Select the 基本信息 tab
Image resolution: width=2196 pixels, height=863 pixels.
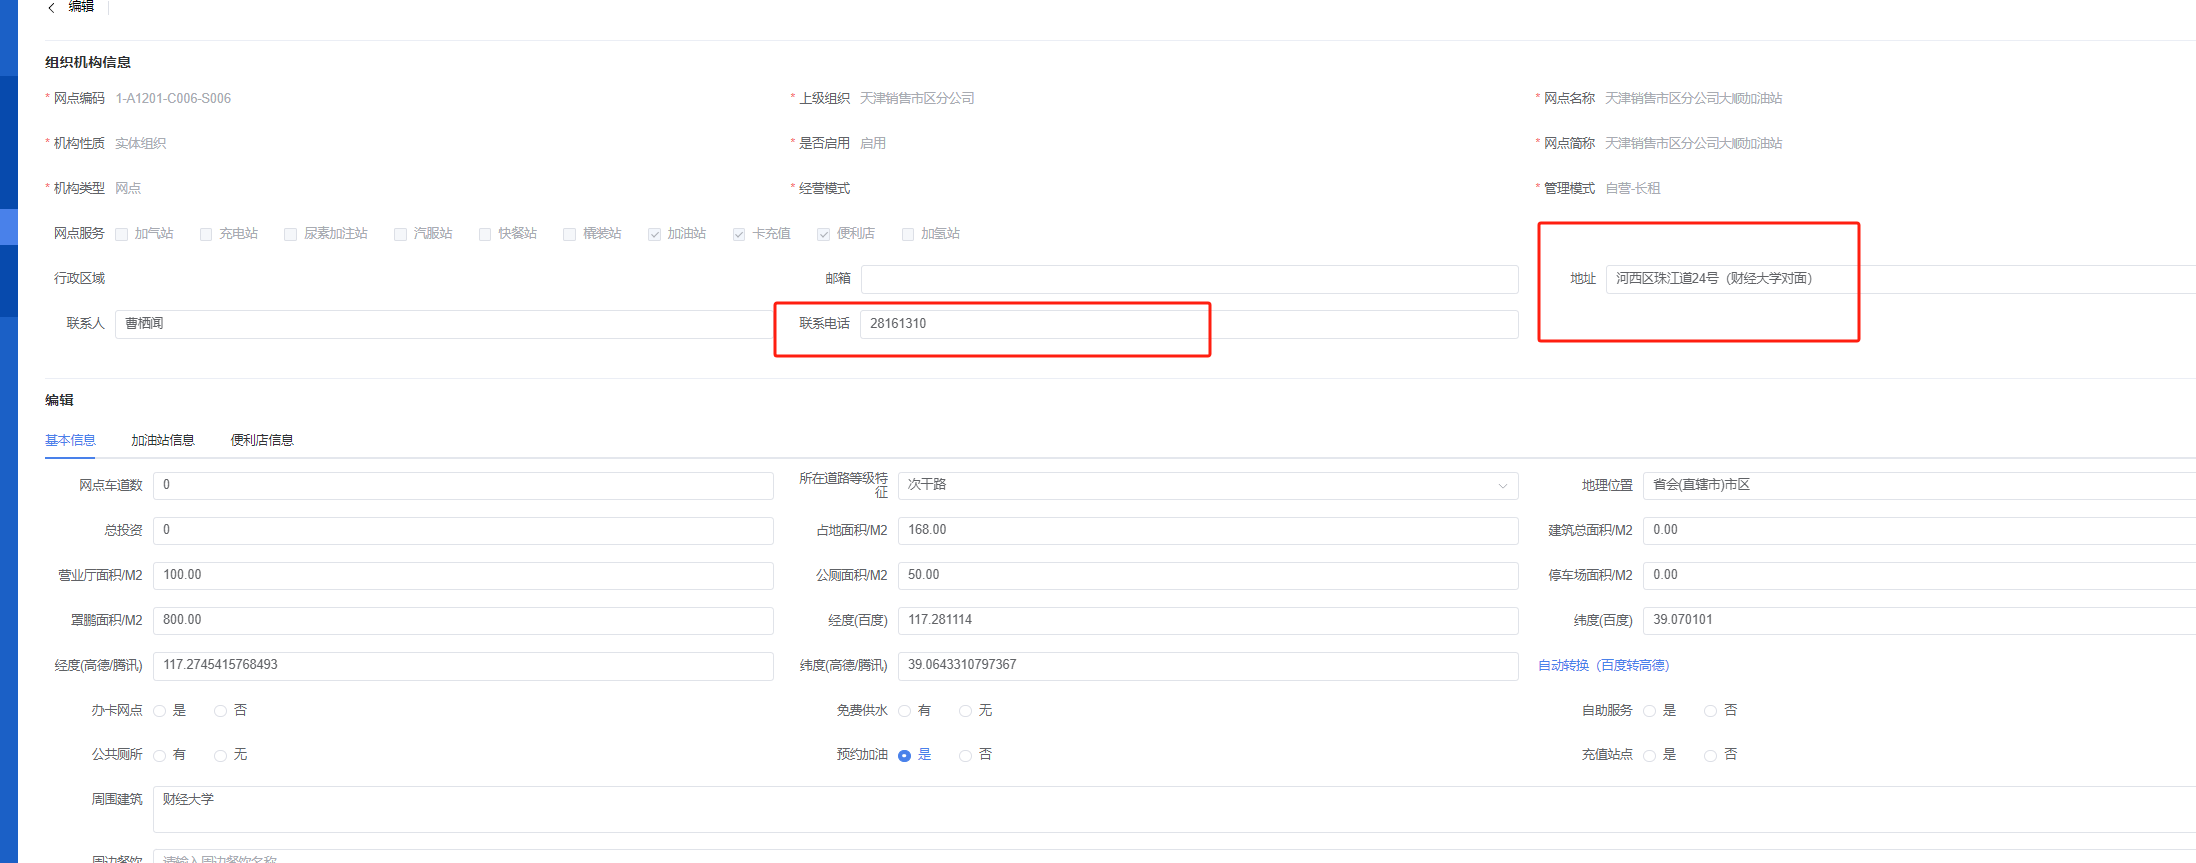(70, 440)
